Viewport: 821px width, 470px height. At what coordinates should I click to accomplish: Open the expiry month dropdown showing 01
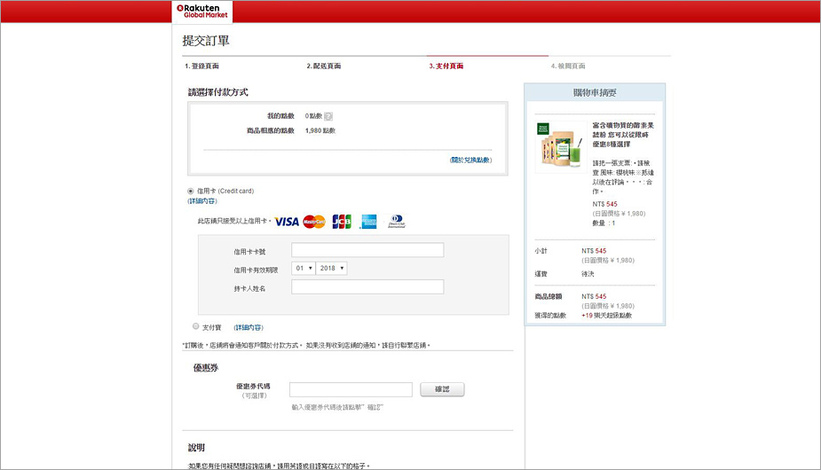pos(303,268)
